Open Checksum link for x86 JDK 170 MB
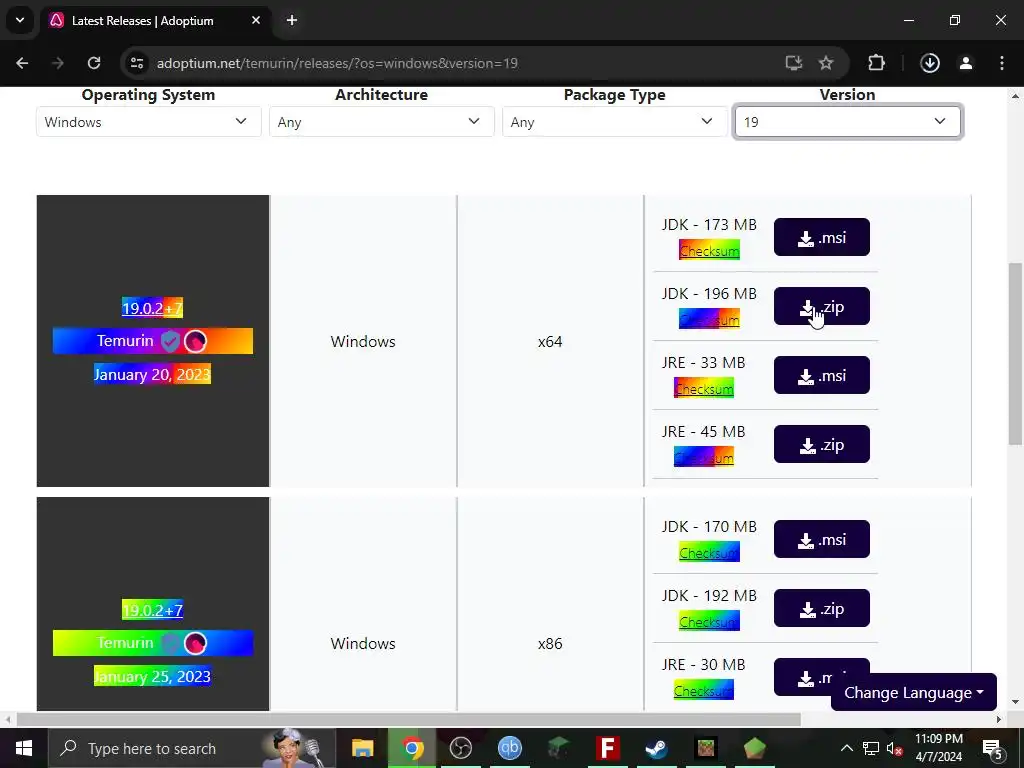1024x768 pixels. point(709,553)
